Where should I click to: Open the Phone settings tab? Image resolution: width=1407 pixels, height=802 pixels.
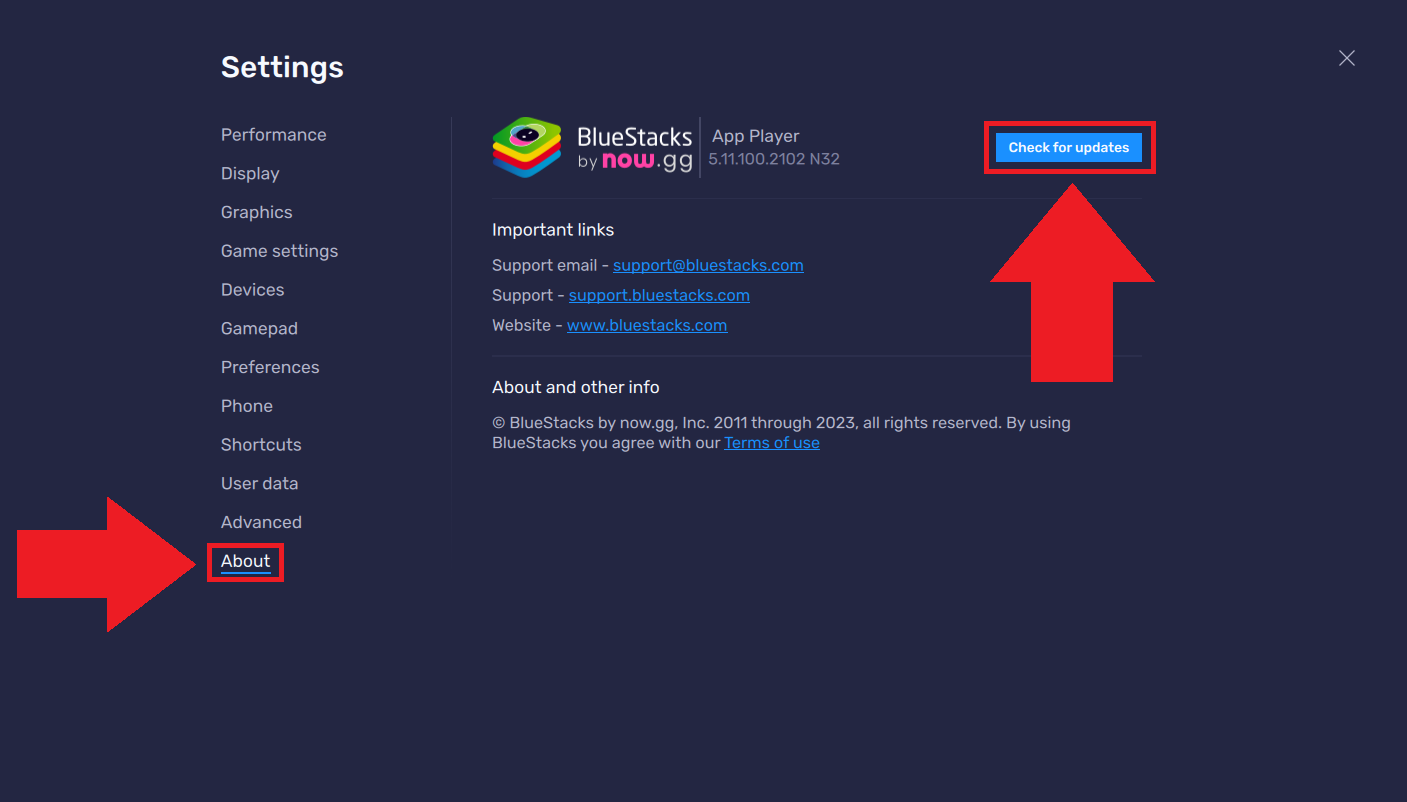246,406
